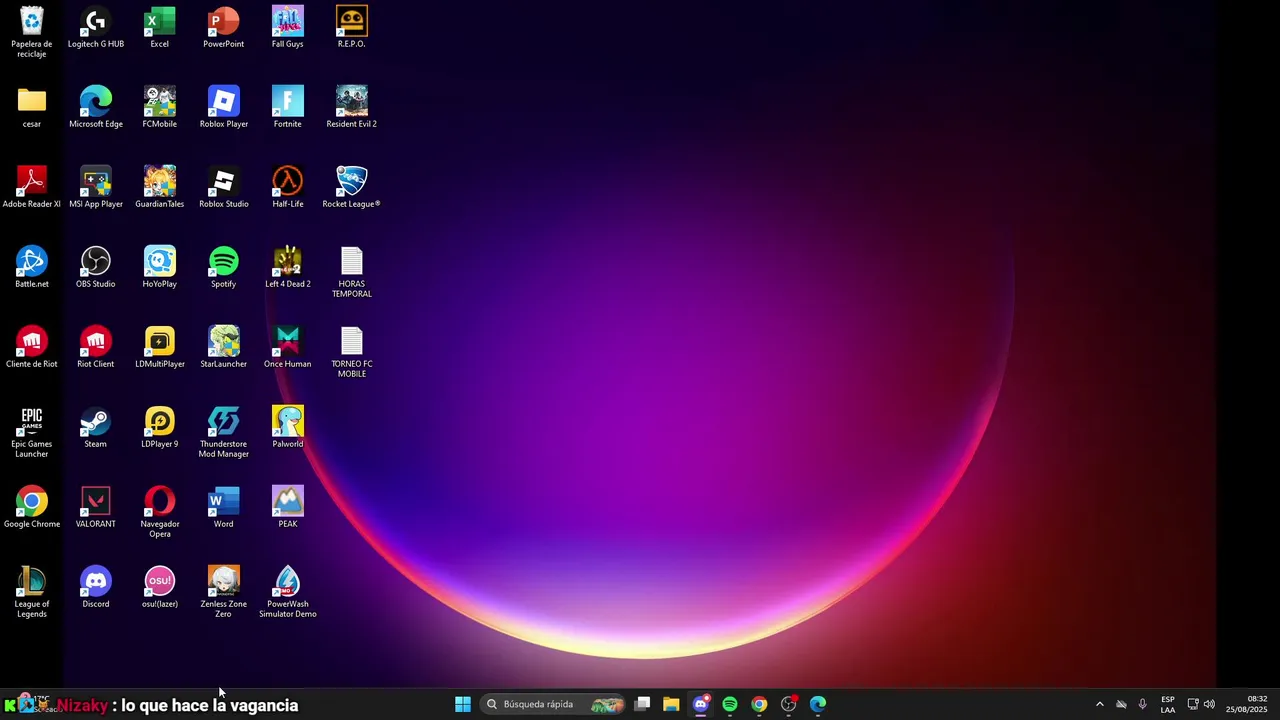The height and width of the screenshot is (720, 1280).
Task: Select Microsoft Edge desktop shortcut
Action: [96, 107]
